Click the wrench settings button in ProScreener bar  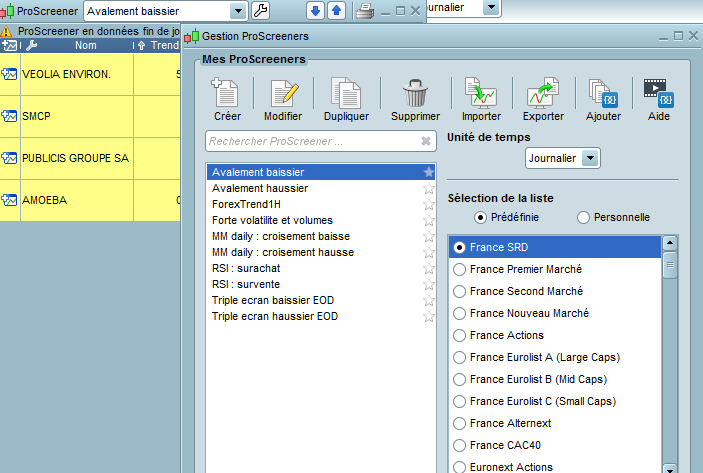click(260, 10)
